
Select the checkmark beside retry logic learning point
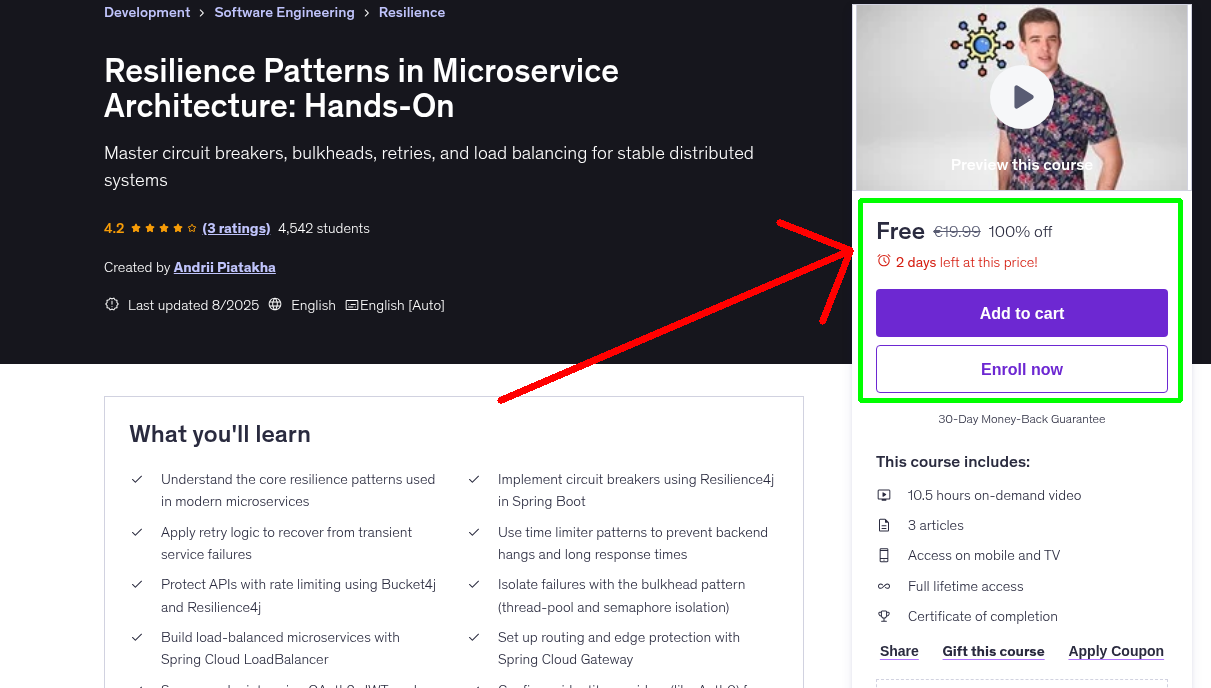[137, 532]
